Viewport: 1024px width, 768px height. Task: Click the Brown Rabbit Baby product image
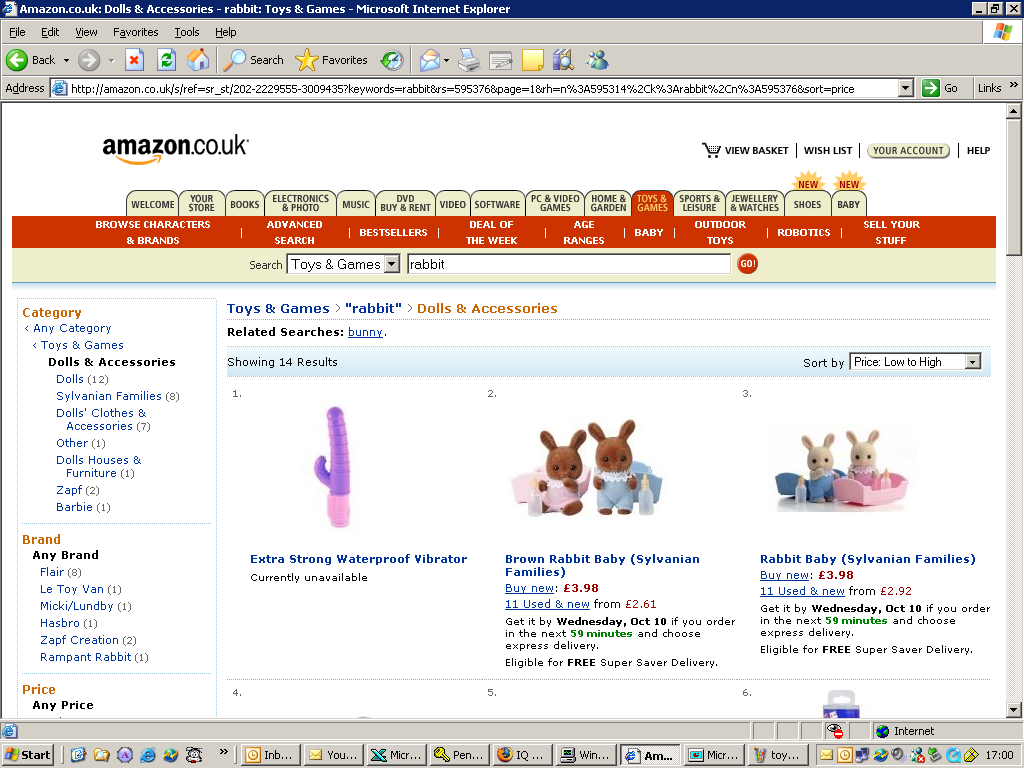pyautogui.click(x=588, y=467)
